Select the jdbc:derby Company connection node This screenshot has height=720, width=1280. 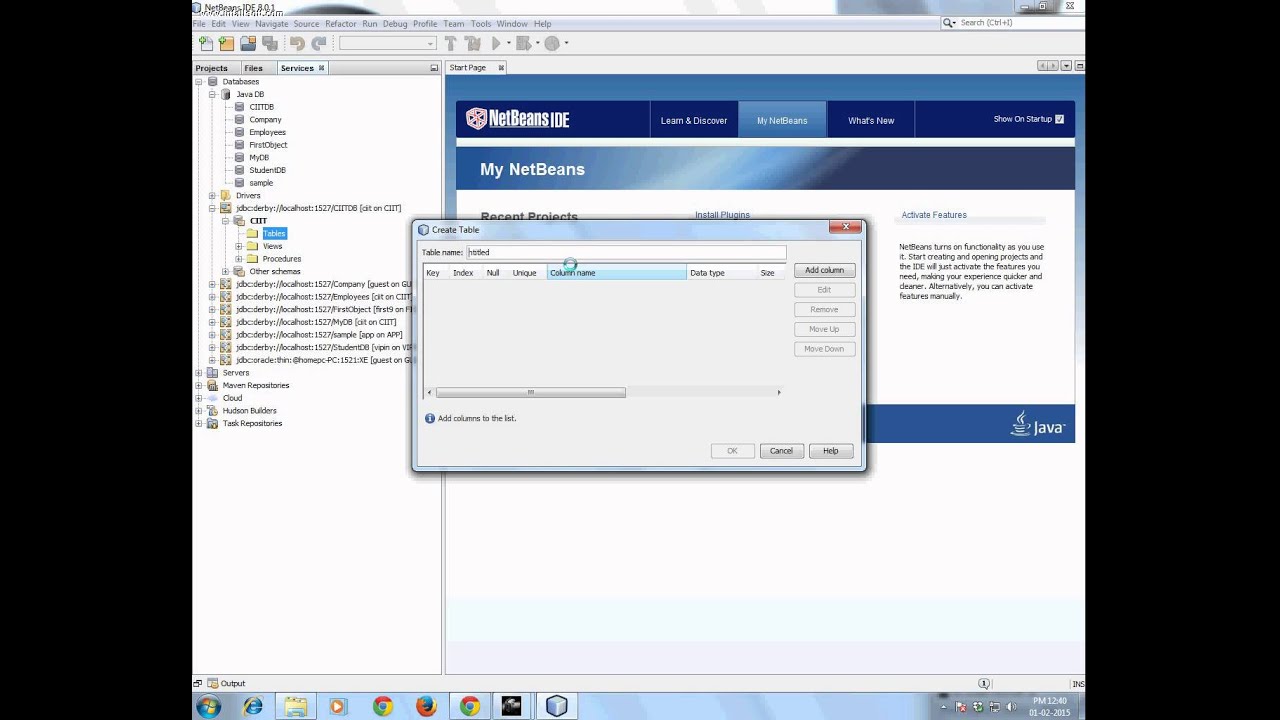point(324,284)
